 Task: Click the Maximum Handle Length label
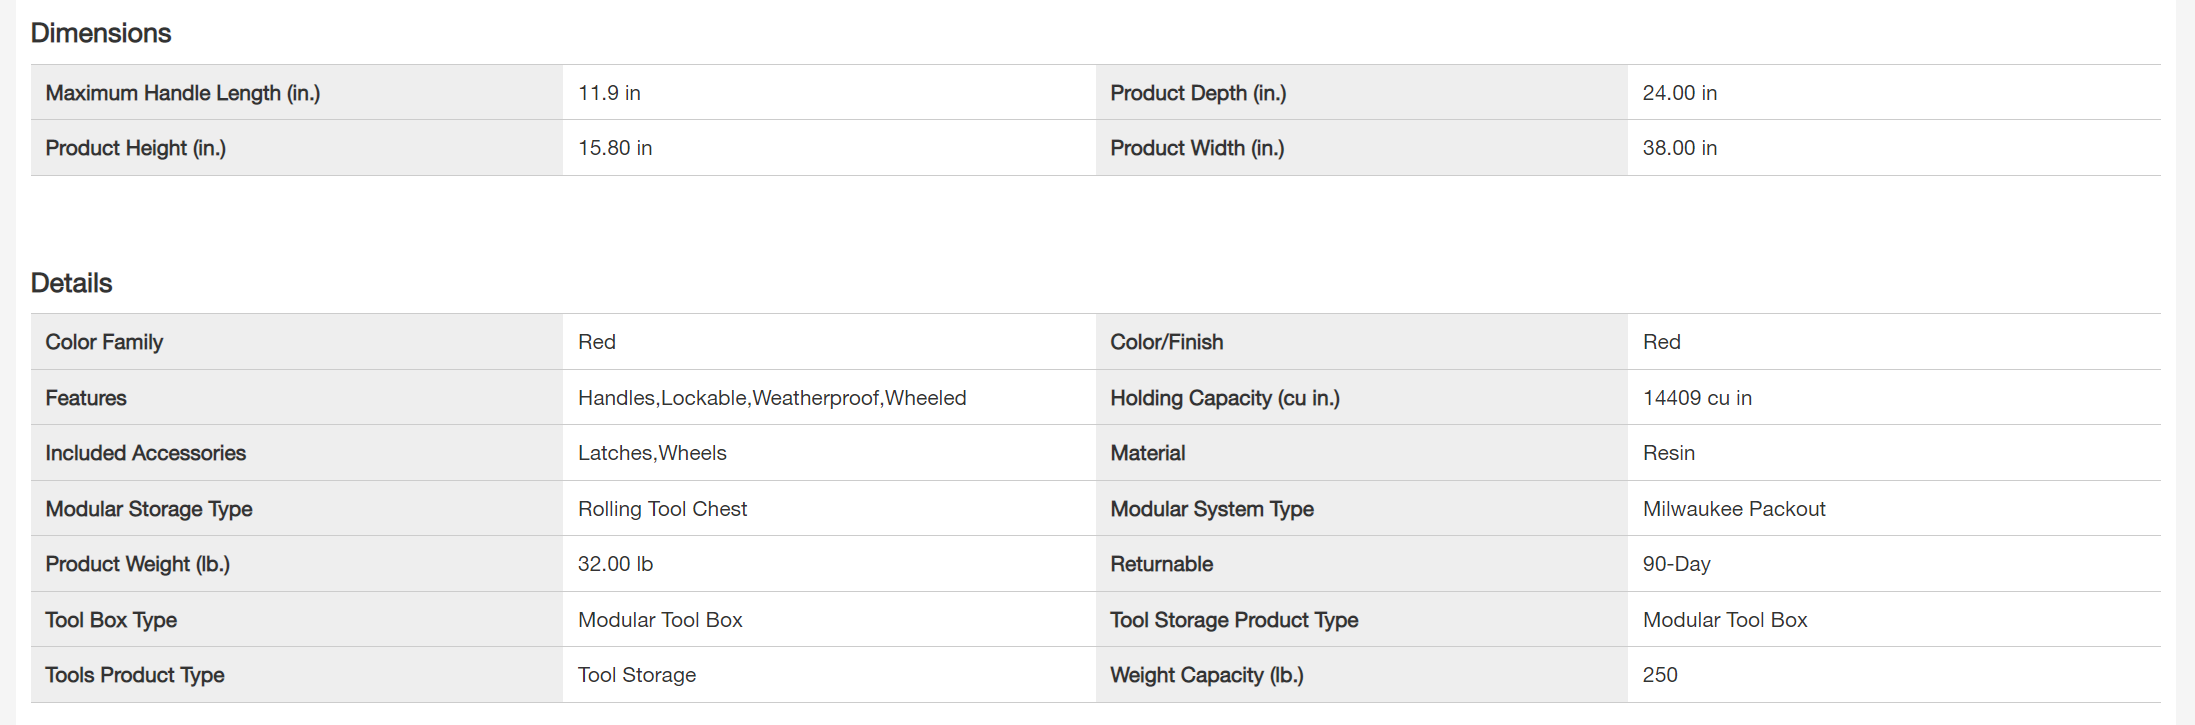point(183,93)
